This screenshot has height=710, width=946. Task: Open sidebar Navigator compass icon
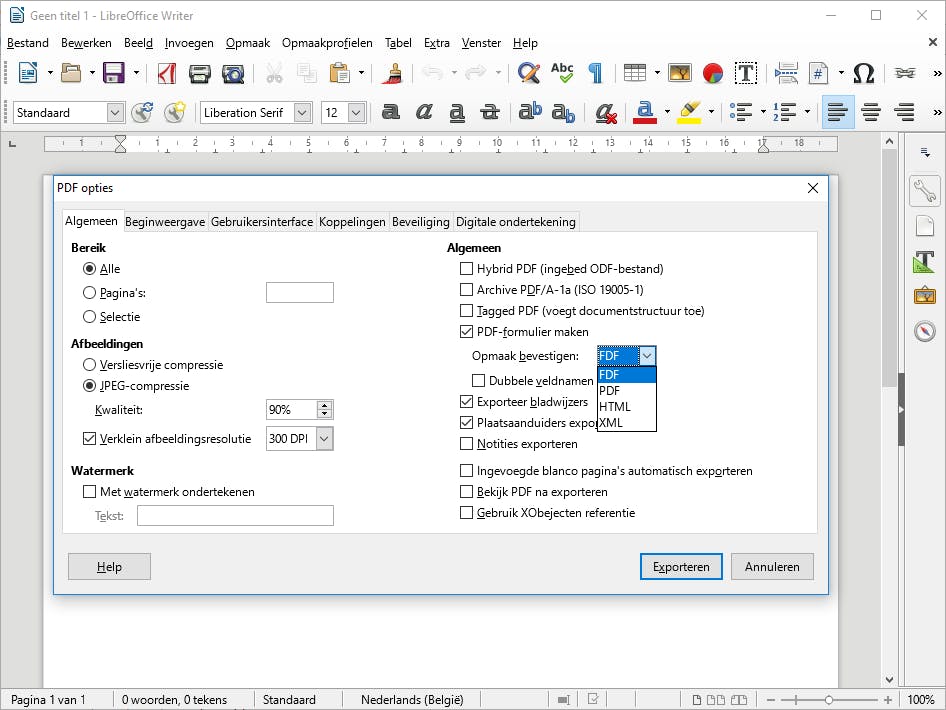[924, 331]
